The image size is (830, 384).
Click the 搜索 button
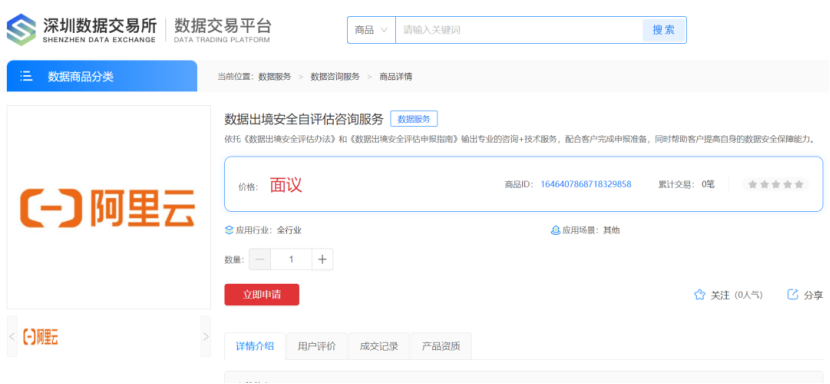(x=664, y=30)
